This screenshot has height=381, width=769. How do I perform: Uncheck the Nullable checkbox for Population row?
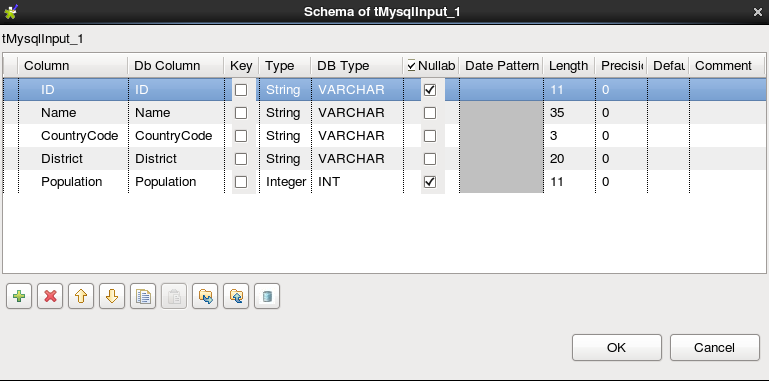(430, 182)
